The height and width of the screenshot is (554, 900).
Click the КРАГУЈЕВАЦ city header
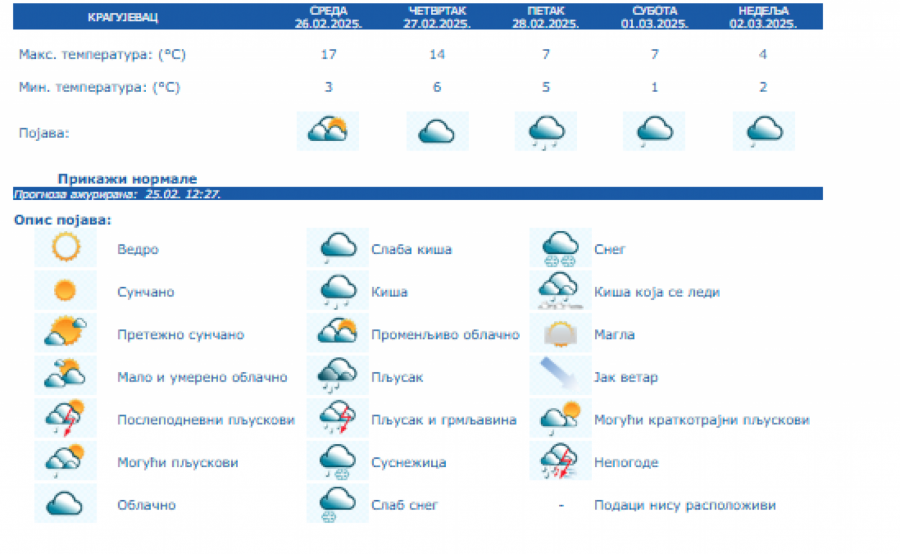(x=123, y=17)
